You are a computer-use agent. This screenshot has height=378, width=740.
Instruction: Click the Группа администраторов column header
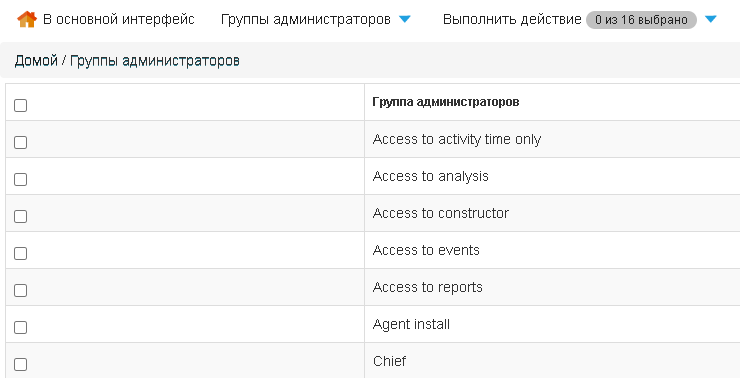coord(446,102)
